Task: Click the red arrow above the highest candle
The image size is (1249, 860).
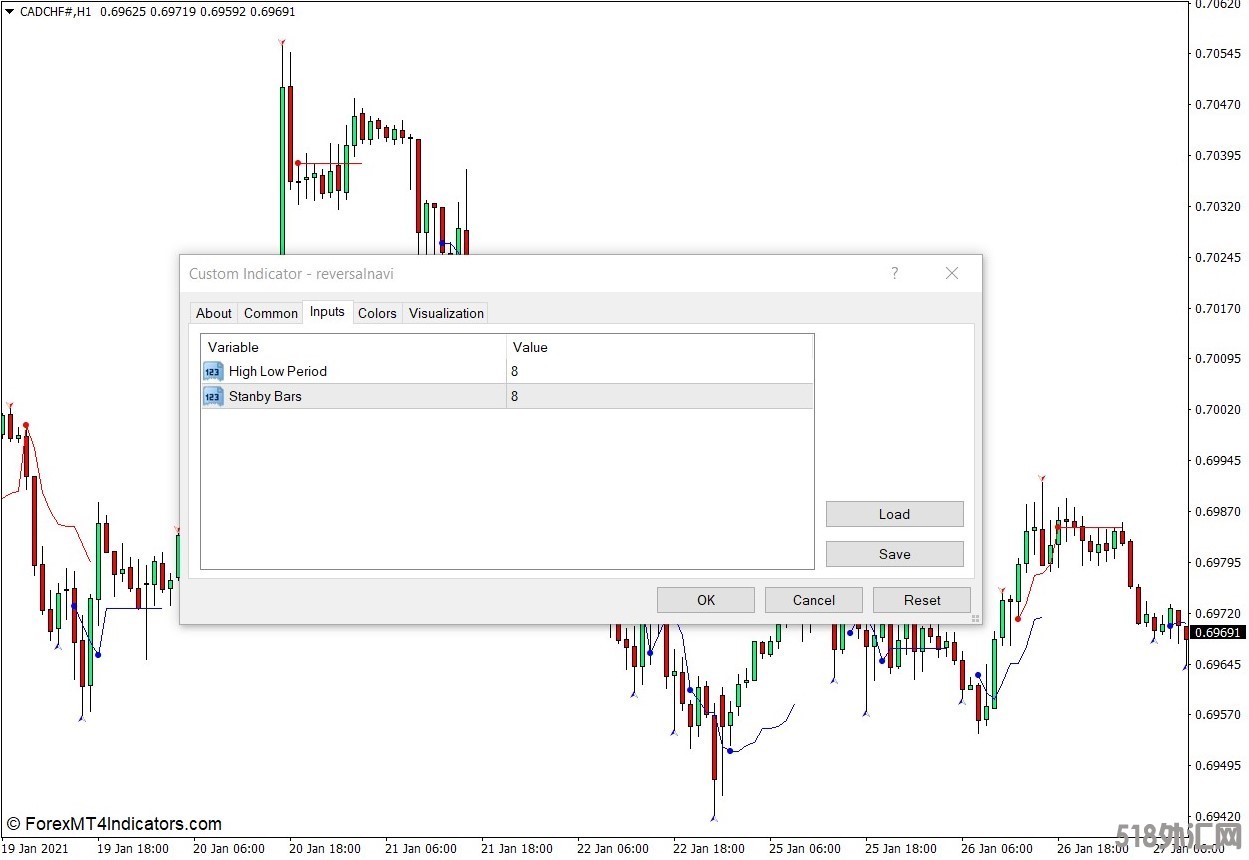Action: pos(282,42)
